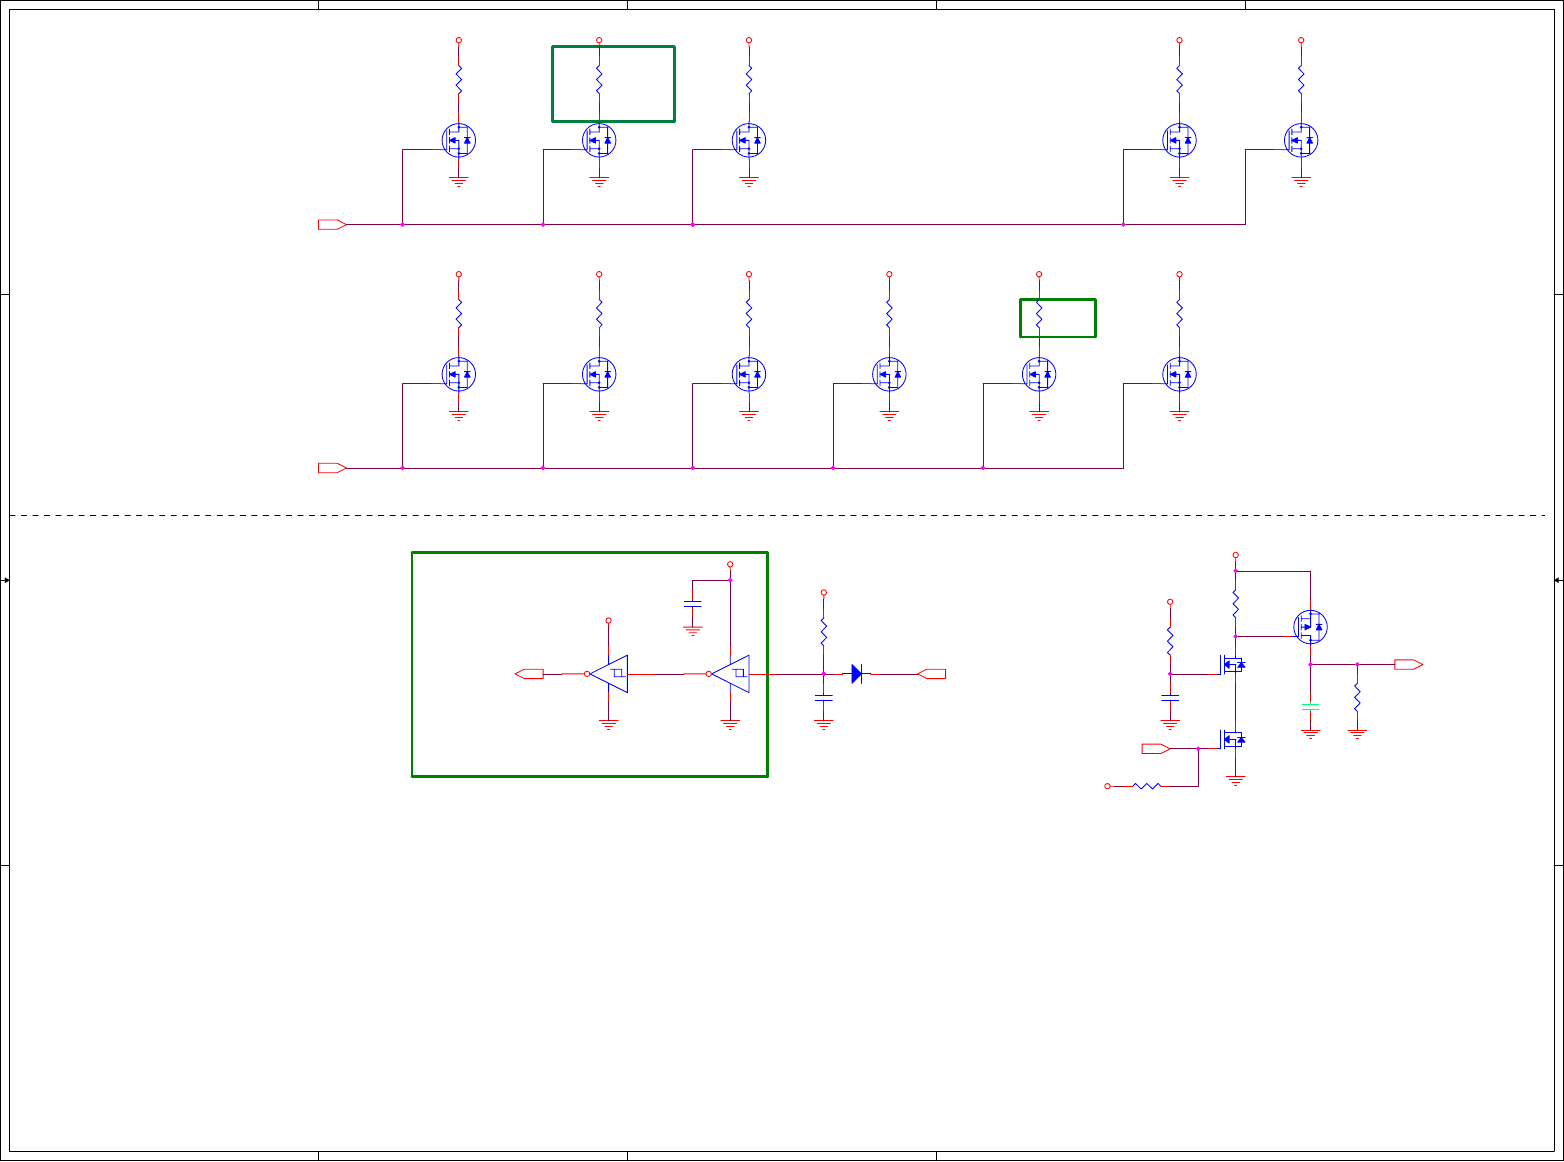
Task: Select the bus input port of the top transistor row
Action: tap(332, 224)
